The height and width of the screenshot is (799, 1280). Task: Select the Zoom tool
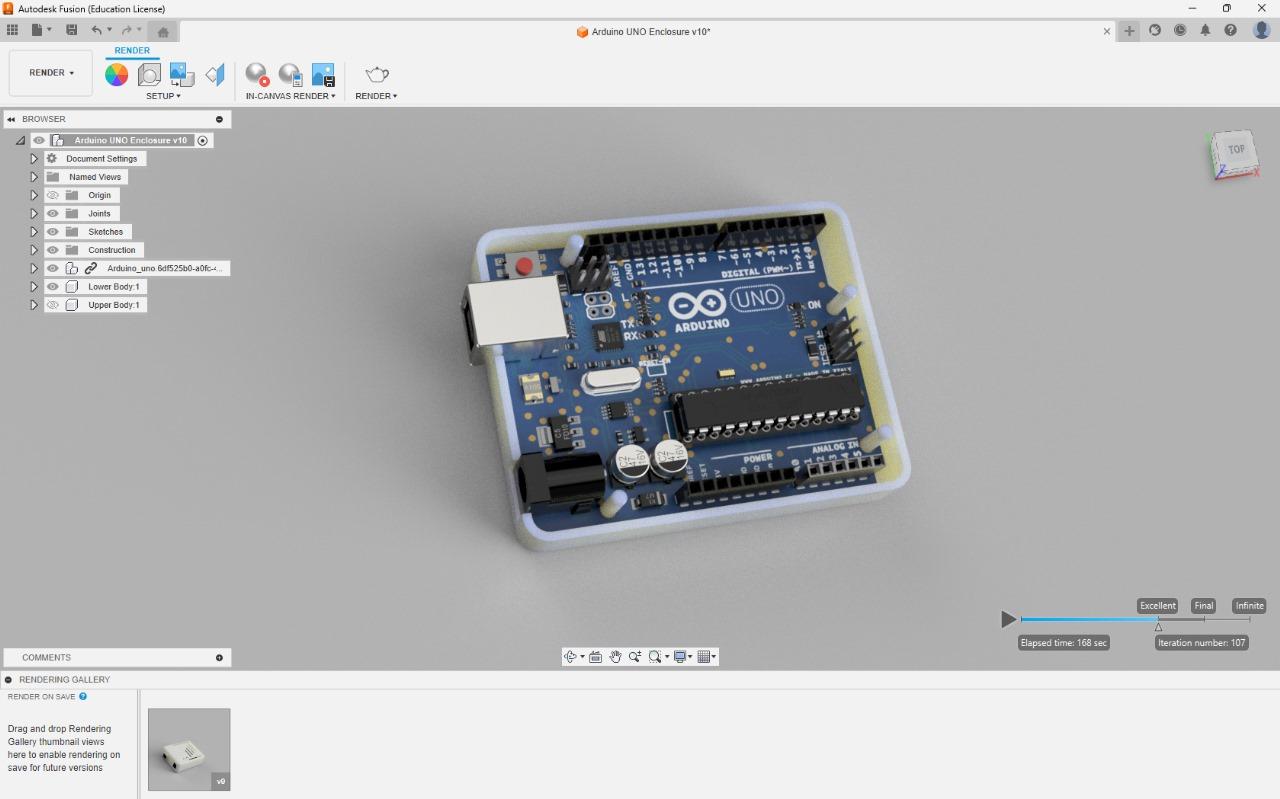tap(635, 657)
